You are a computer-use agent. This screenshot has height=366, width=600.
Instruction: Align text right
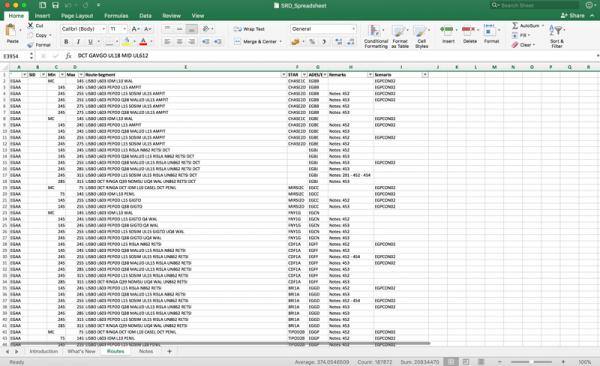pos(192,41)
